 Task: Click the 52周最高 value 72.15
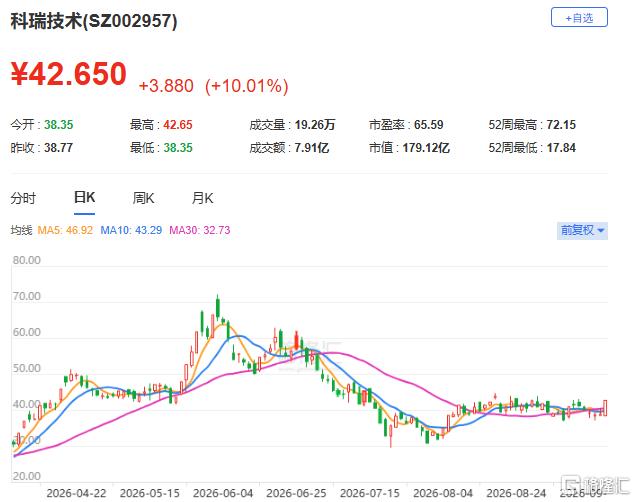[x=561, y=124]
